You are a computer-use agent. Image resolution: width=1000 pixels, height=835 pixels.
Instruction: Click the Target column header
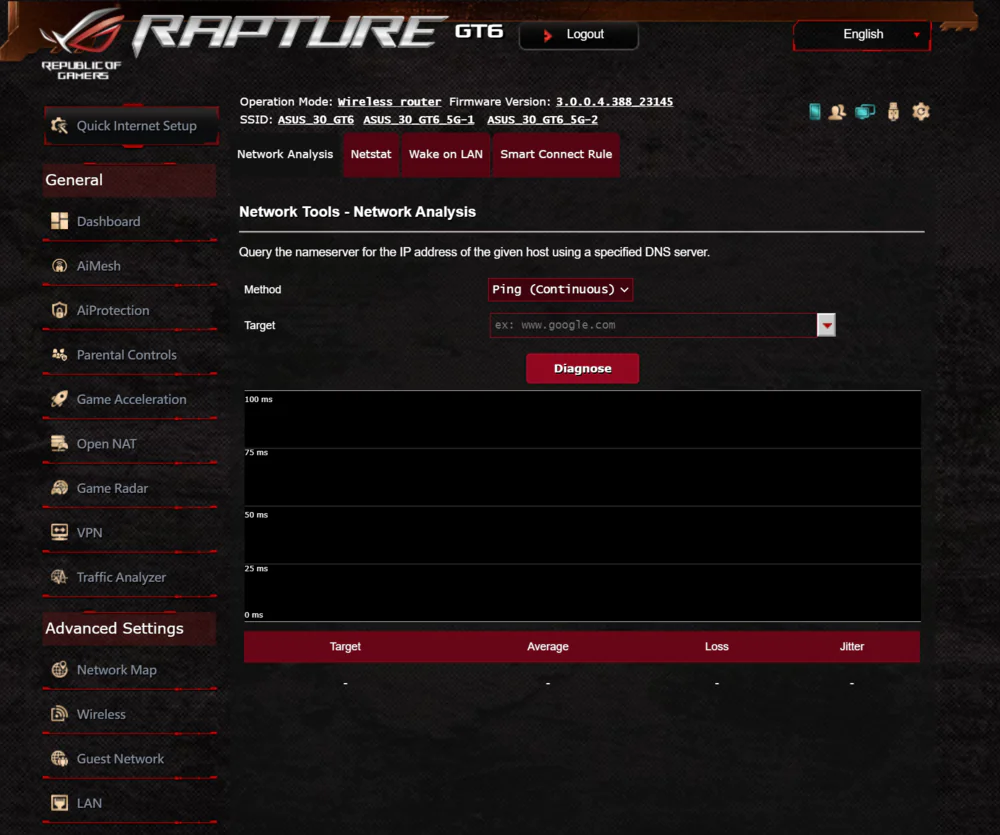click(345, 646)
